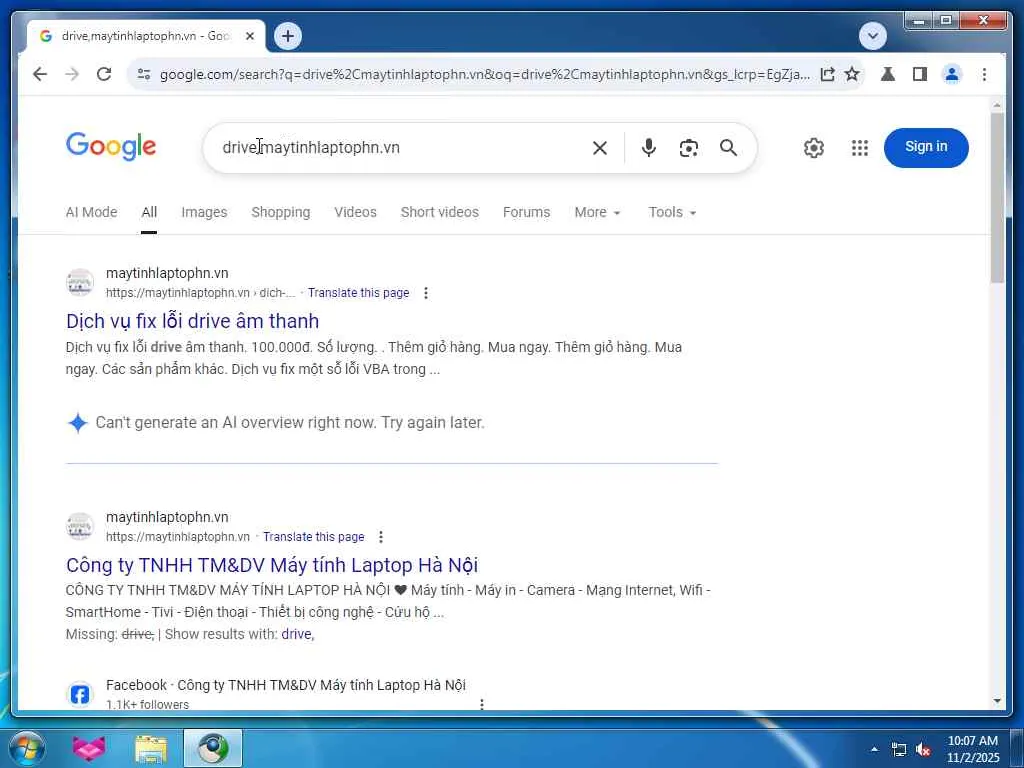
Task: Click the Sign in button
Action: 926,148
